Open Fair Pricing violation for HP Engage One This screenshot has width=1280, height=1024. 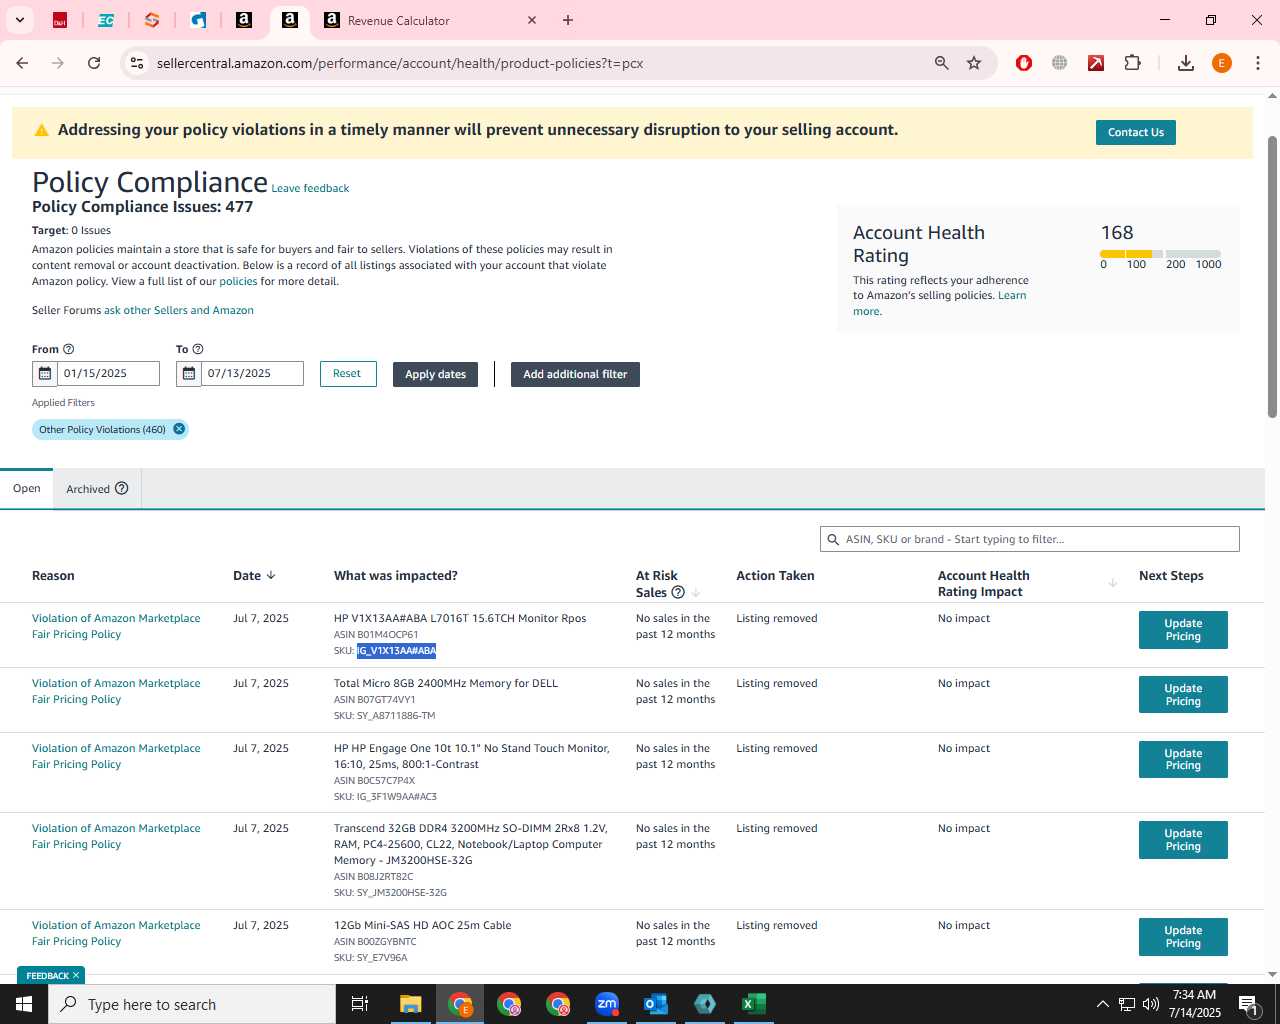tap(116, 756)
